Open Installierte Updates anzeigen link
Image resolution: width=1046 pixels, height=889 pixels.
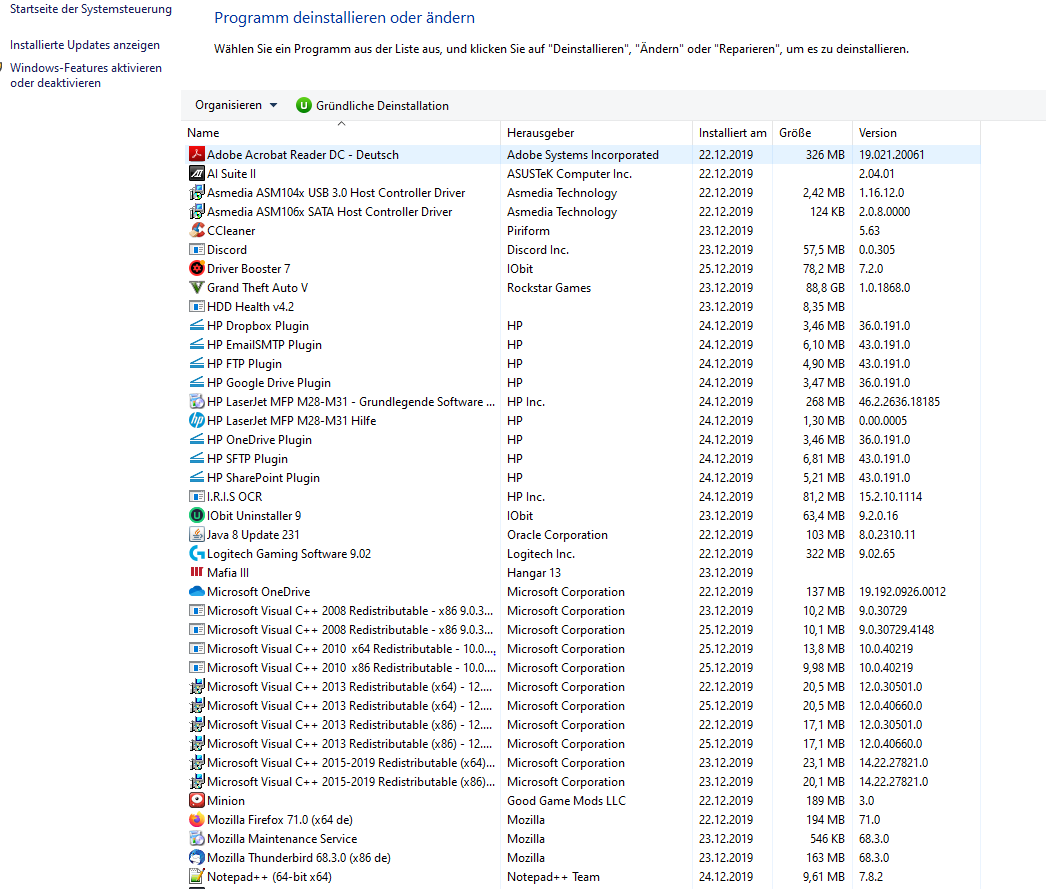(85, 45)
